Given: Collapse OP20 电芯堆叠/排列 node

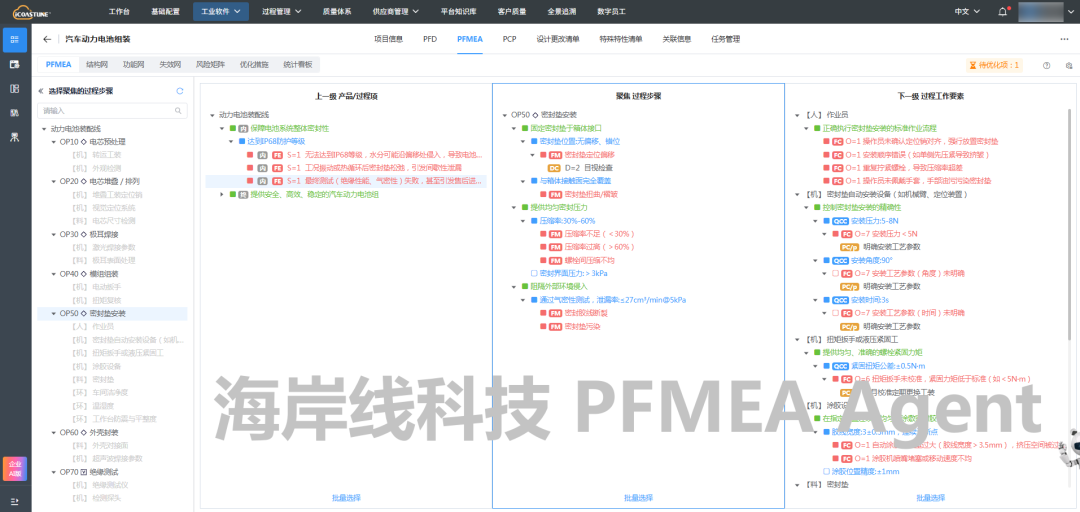Looking at the screenshot, I should (x=54, y=181).
